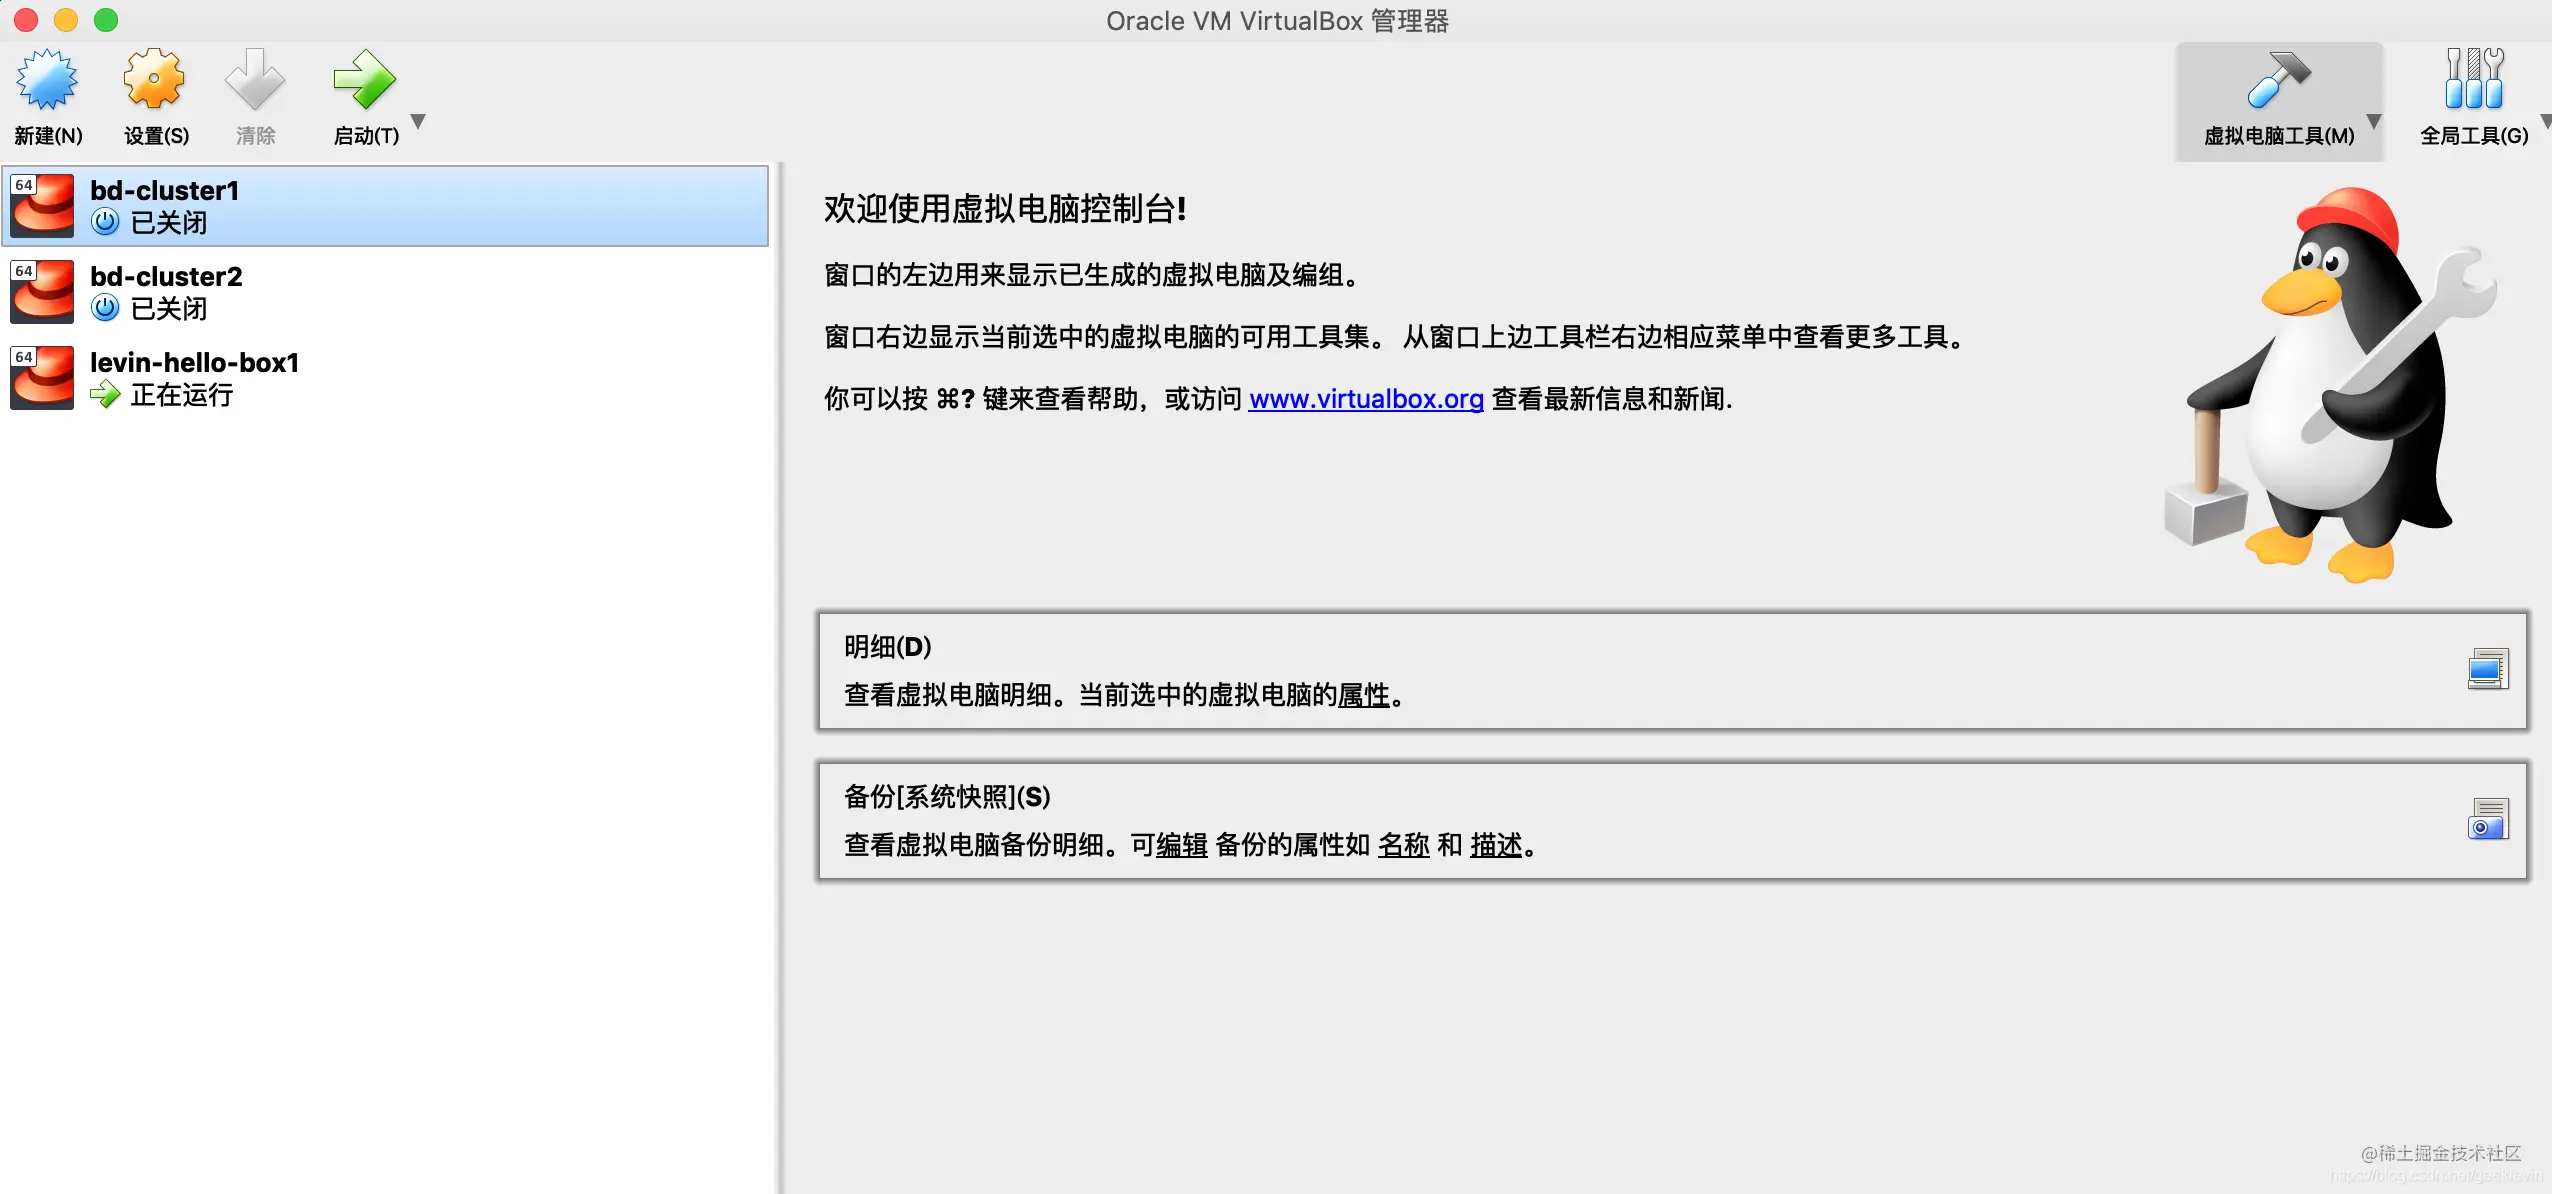Select the bd-cluster2 virtual machine
Image resolution: width=2552 pixels, height=1194 pixels.
(x=386, y=292)
